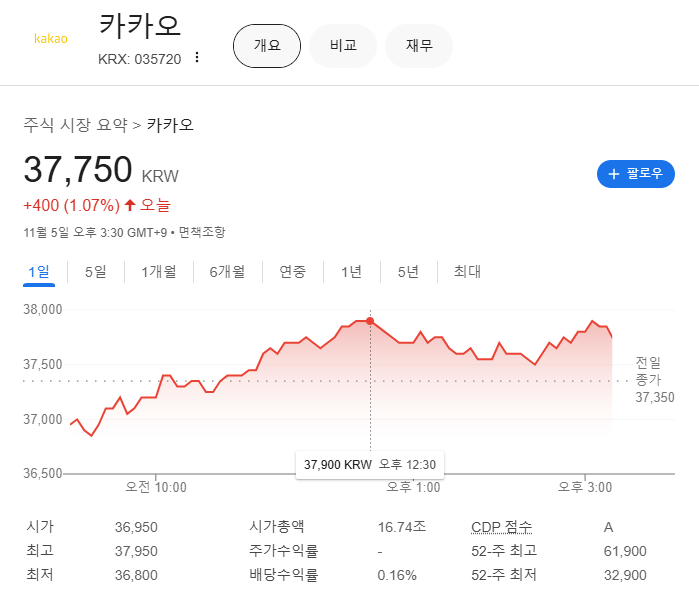Select the 6개월 chart range
Viewport: 699px width, 592px height.
click(x=227, y=271)
